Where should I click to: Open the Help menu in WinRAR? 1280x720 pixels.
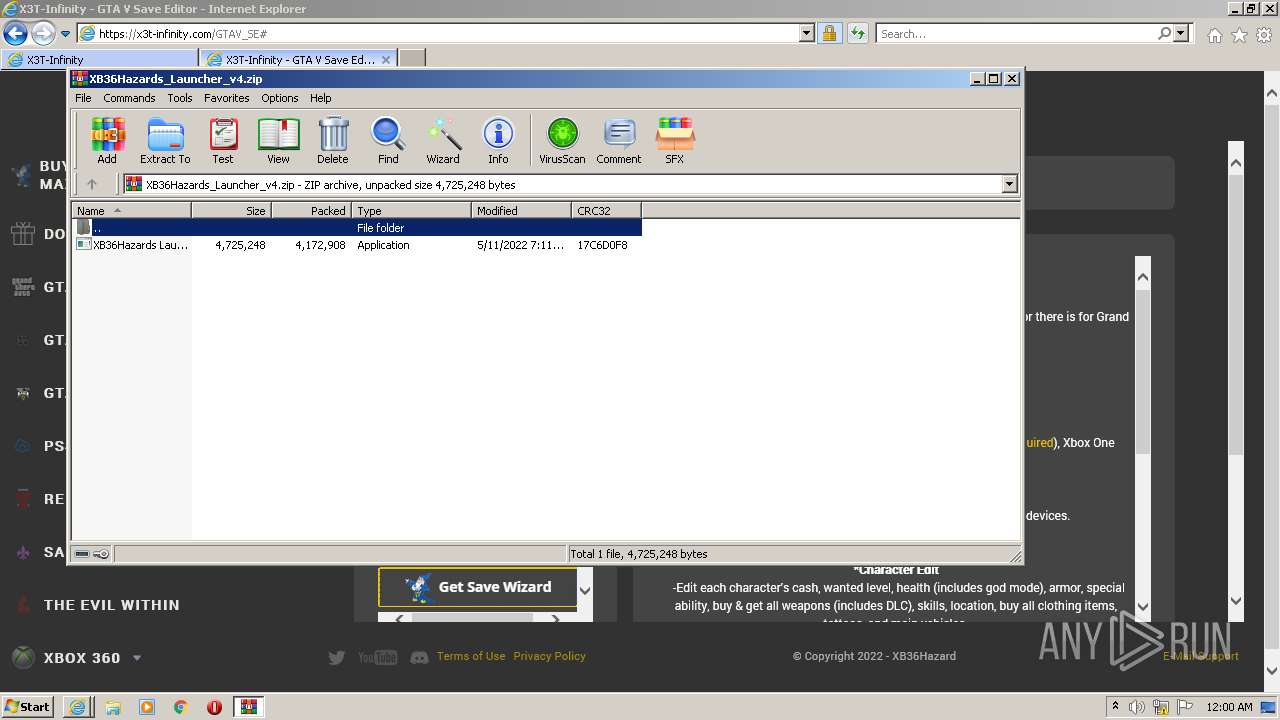pyautogui.click(x=320, y=98)
